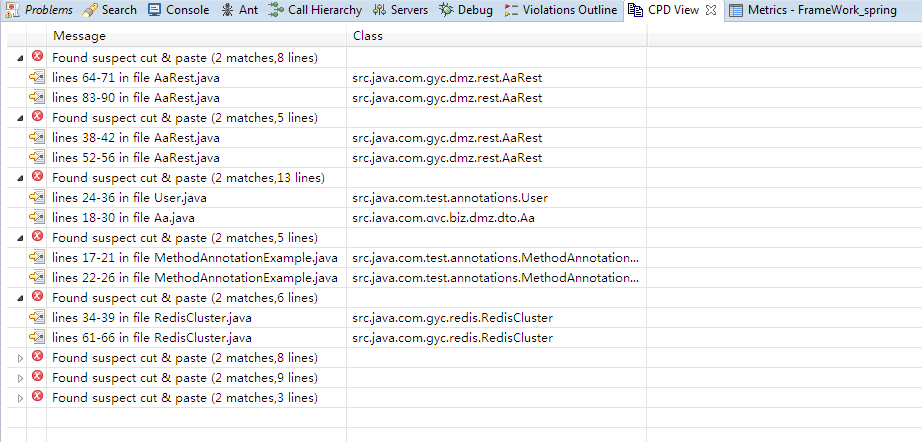Screen dimensions: 922x442
Task: Click the Search tab flashlight icon
Action: (x=89, y=10)
